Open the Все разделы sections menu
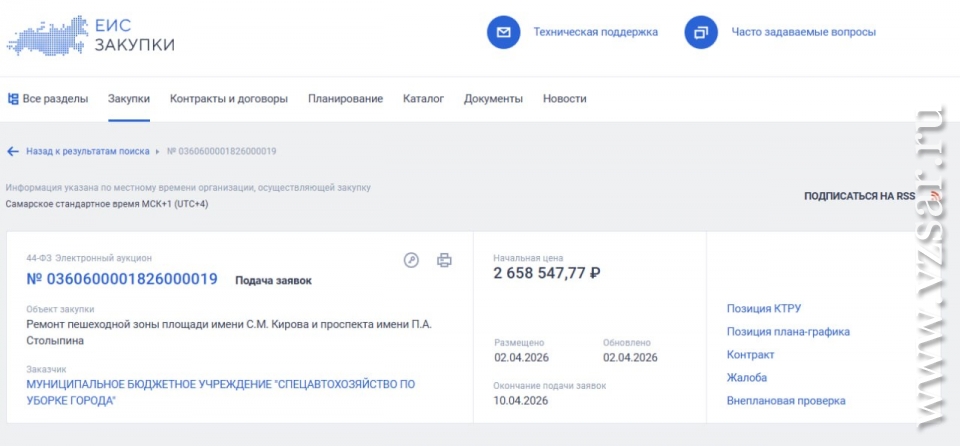This screenshot has height=446, width=960. point(48,99)
